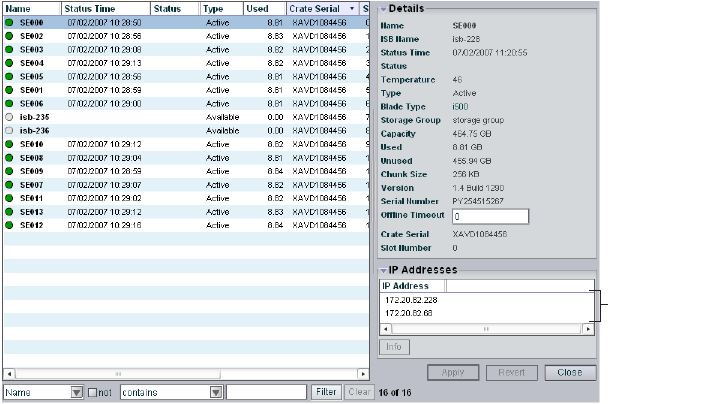The height and width of the screenshot is (404, 714).
Task: Click the green status icon for SE007
Action: click(x=9, y=185)
